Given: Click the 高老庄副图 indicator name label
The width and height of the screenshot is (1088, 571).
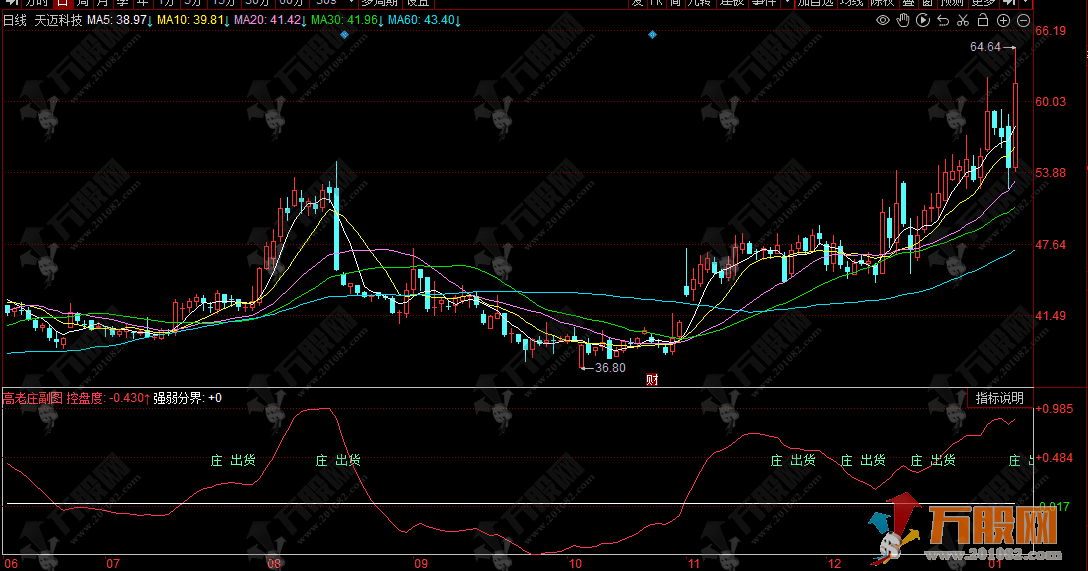Looking at the screenshot, I should pyautogui.click(x=33, y=398).
